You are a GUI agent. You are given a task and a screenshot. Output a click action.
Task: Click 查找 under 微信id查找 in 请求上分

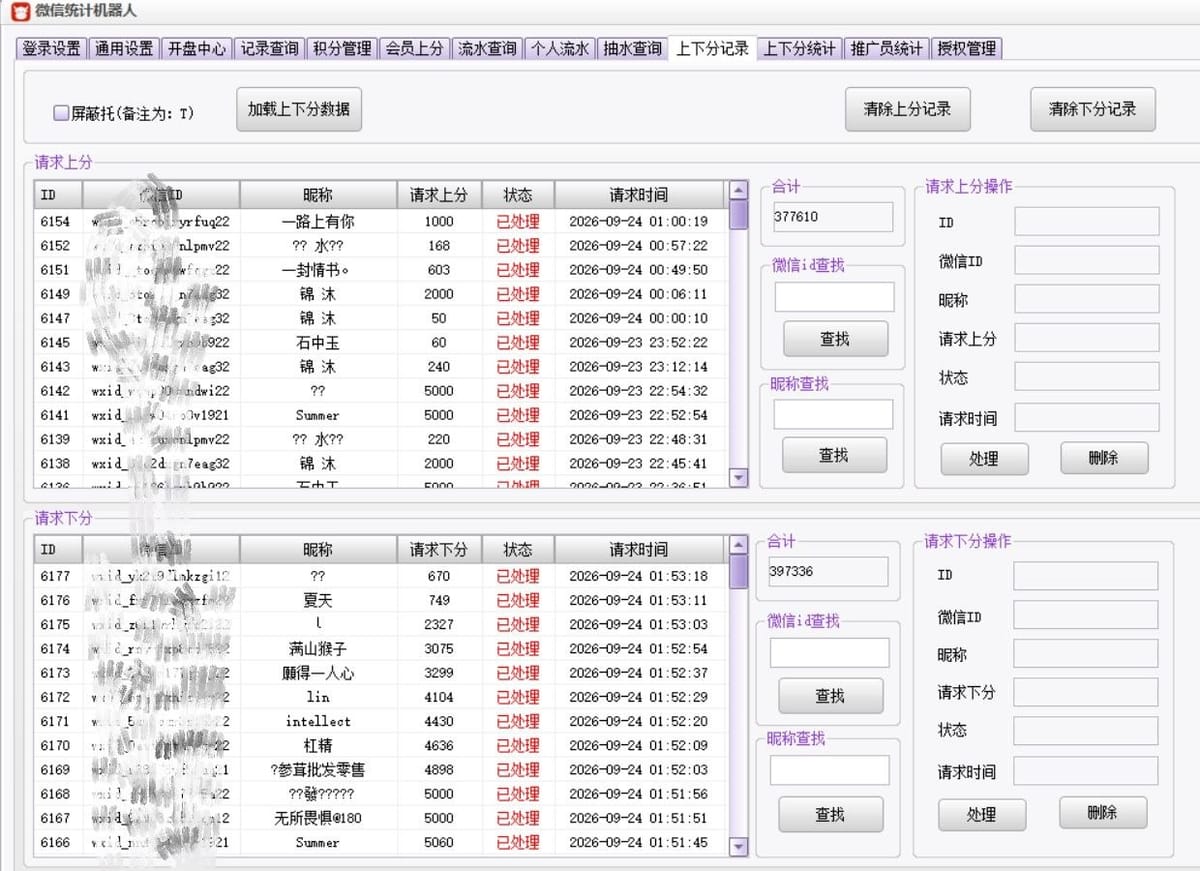pos(835,339)
